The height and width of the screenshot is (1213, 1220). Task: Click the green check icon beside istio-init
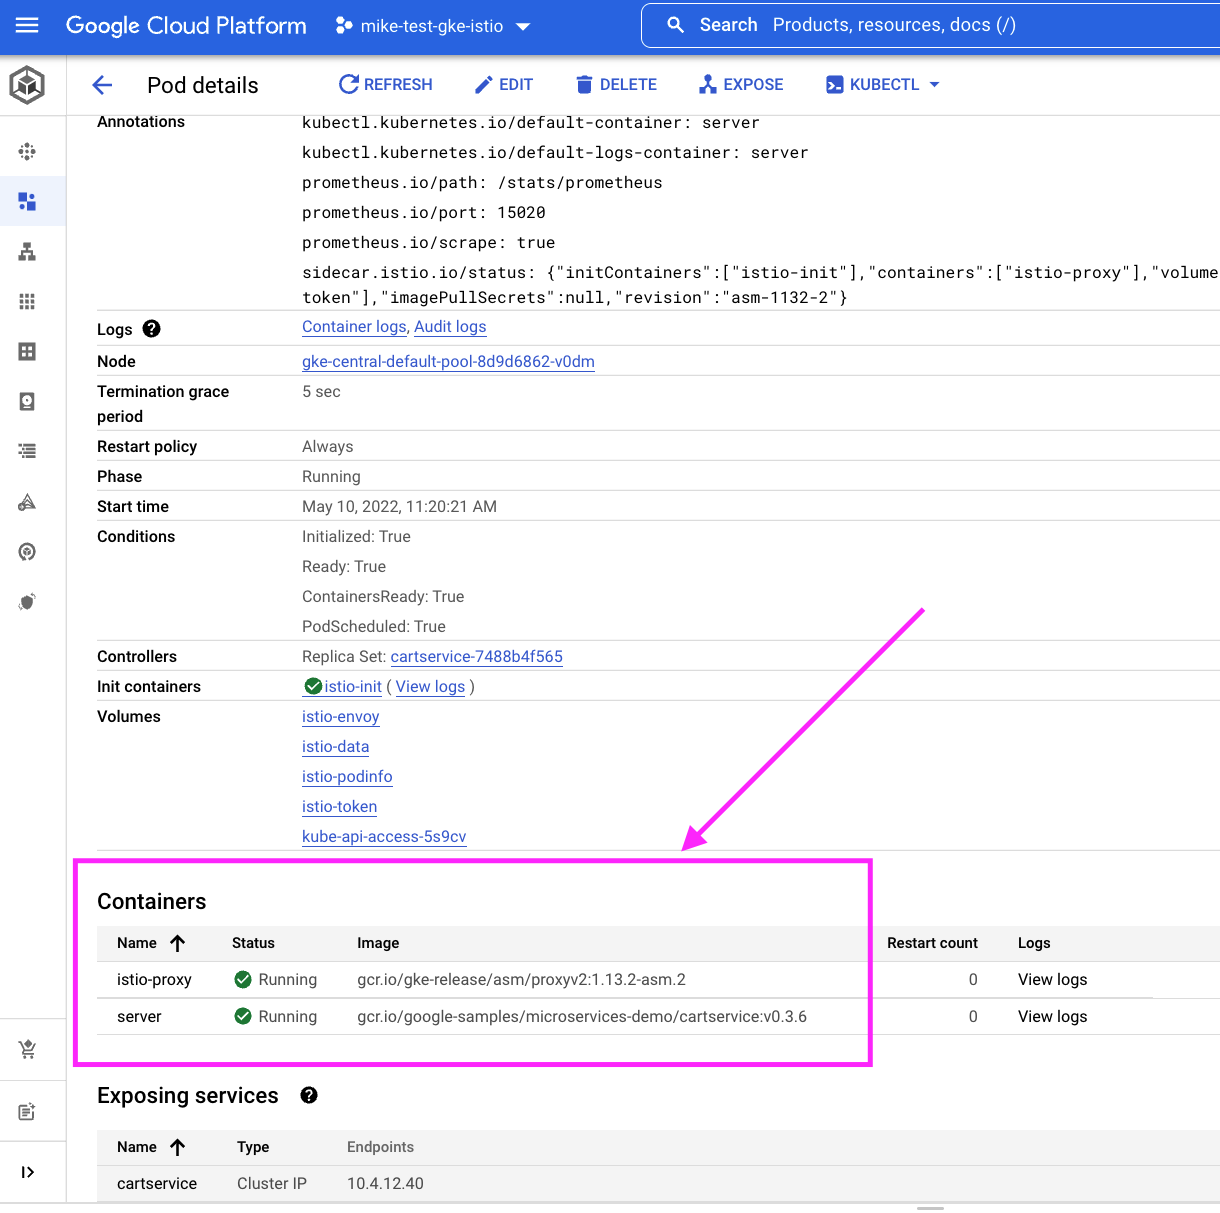coord(313,686)
